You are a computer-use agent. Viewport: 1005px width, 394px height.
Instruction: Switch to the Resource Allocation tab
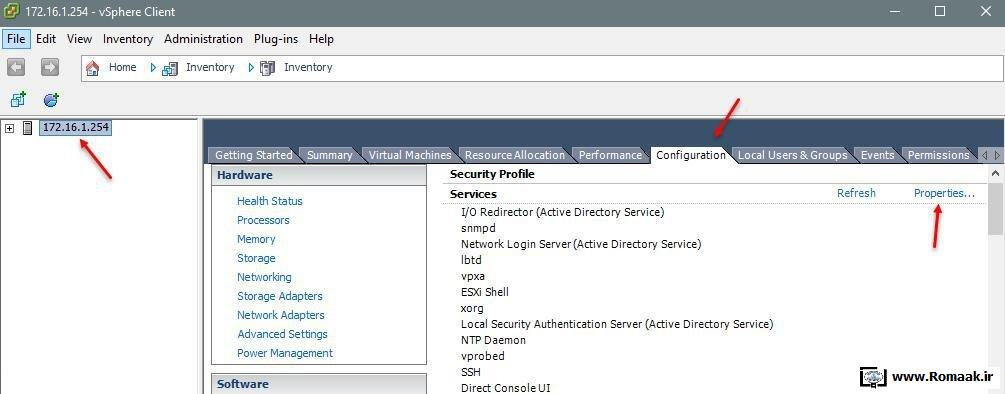(515, 155)
